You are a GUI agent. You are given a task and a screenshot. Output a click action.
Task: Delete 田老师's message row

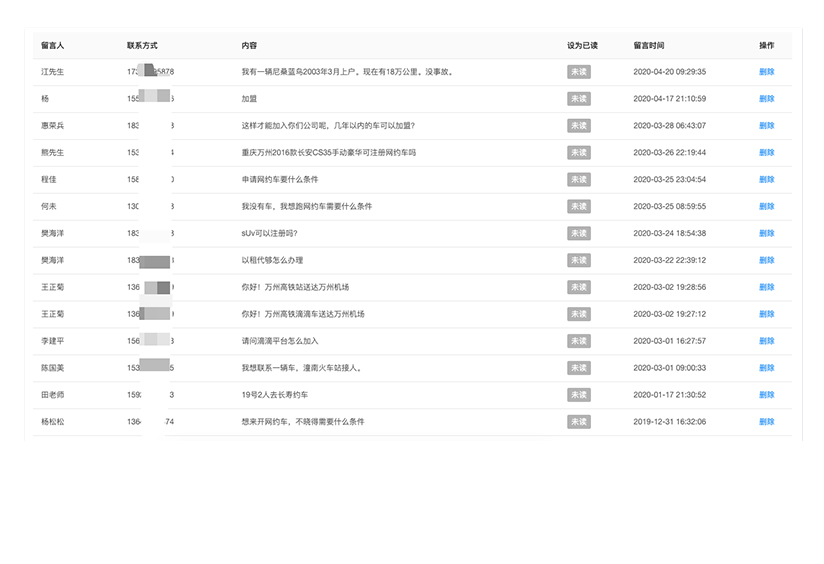click(766, 395)
